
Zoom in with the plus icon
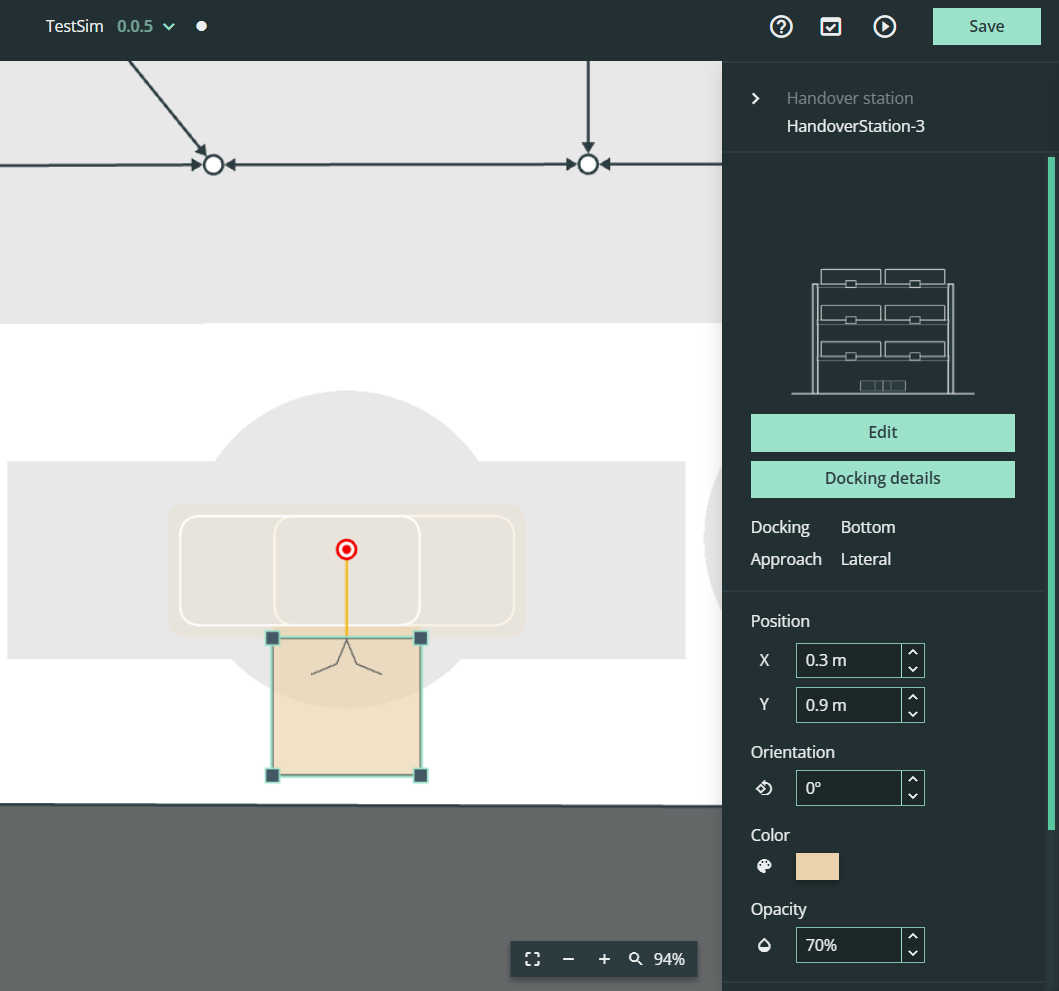(604, 959)
